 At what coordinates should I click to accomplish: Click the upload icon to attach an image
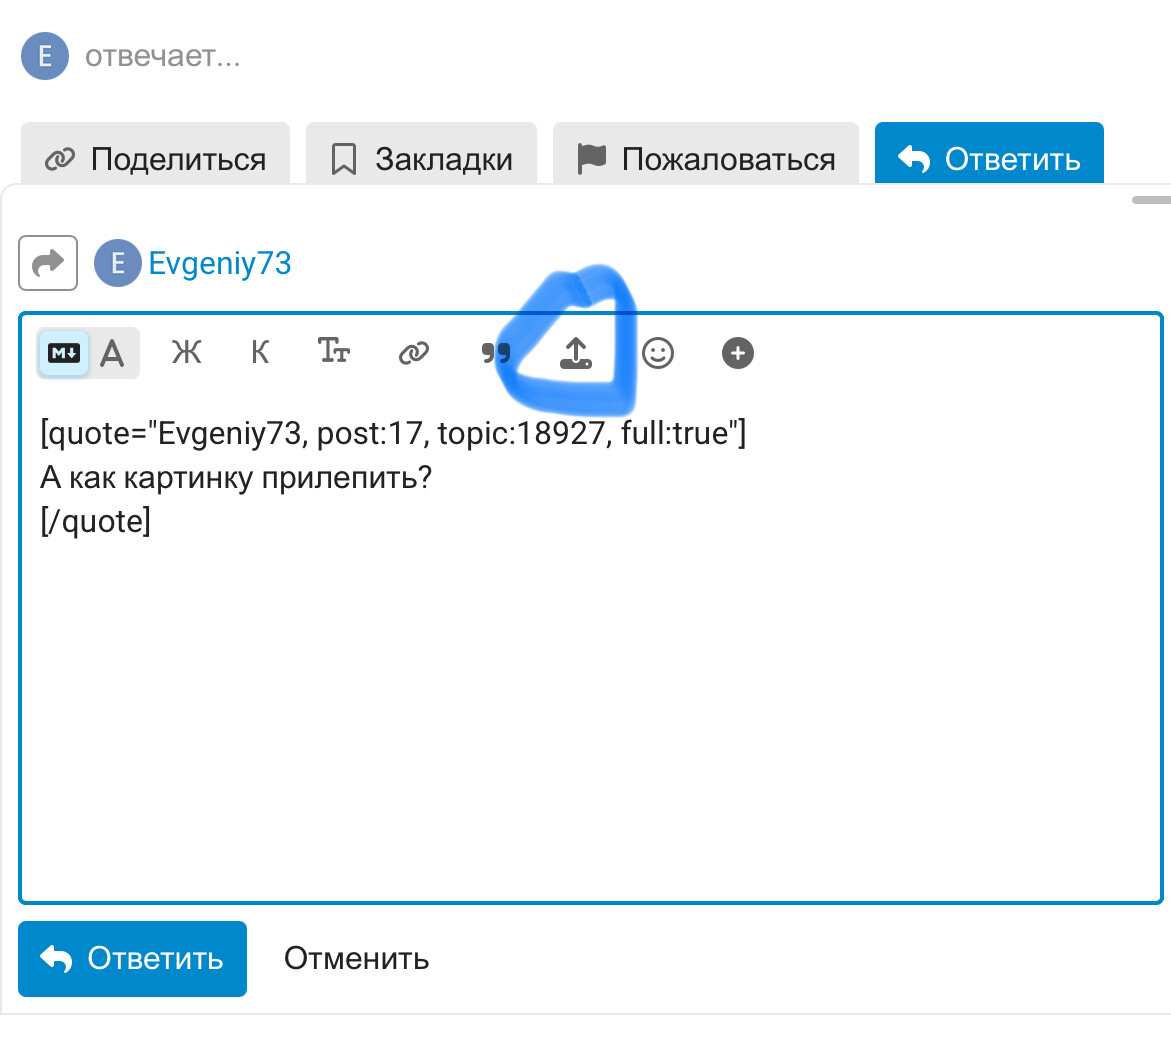tap(575, 353)
